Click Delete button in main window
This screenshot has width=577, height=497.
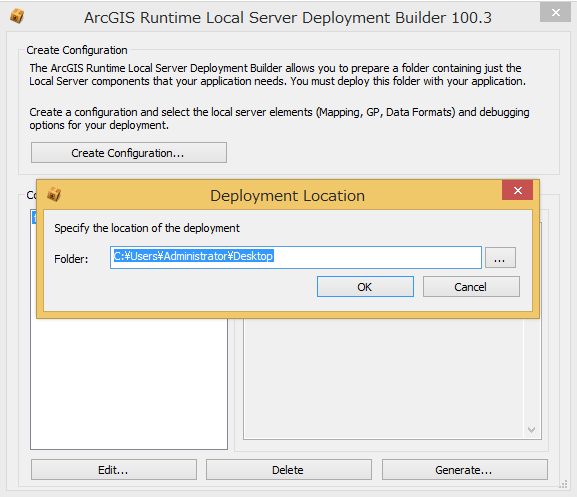[288, 469]
